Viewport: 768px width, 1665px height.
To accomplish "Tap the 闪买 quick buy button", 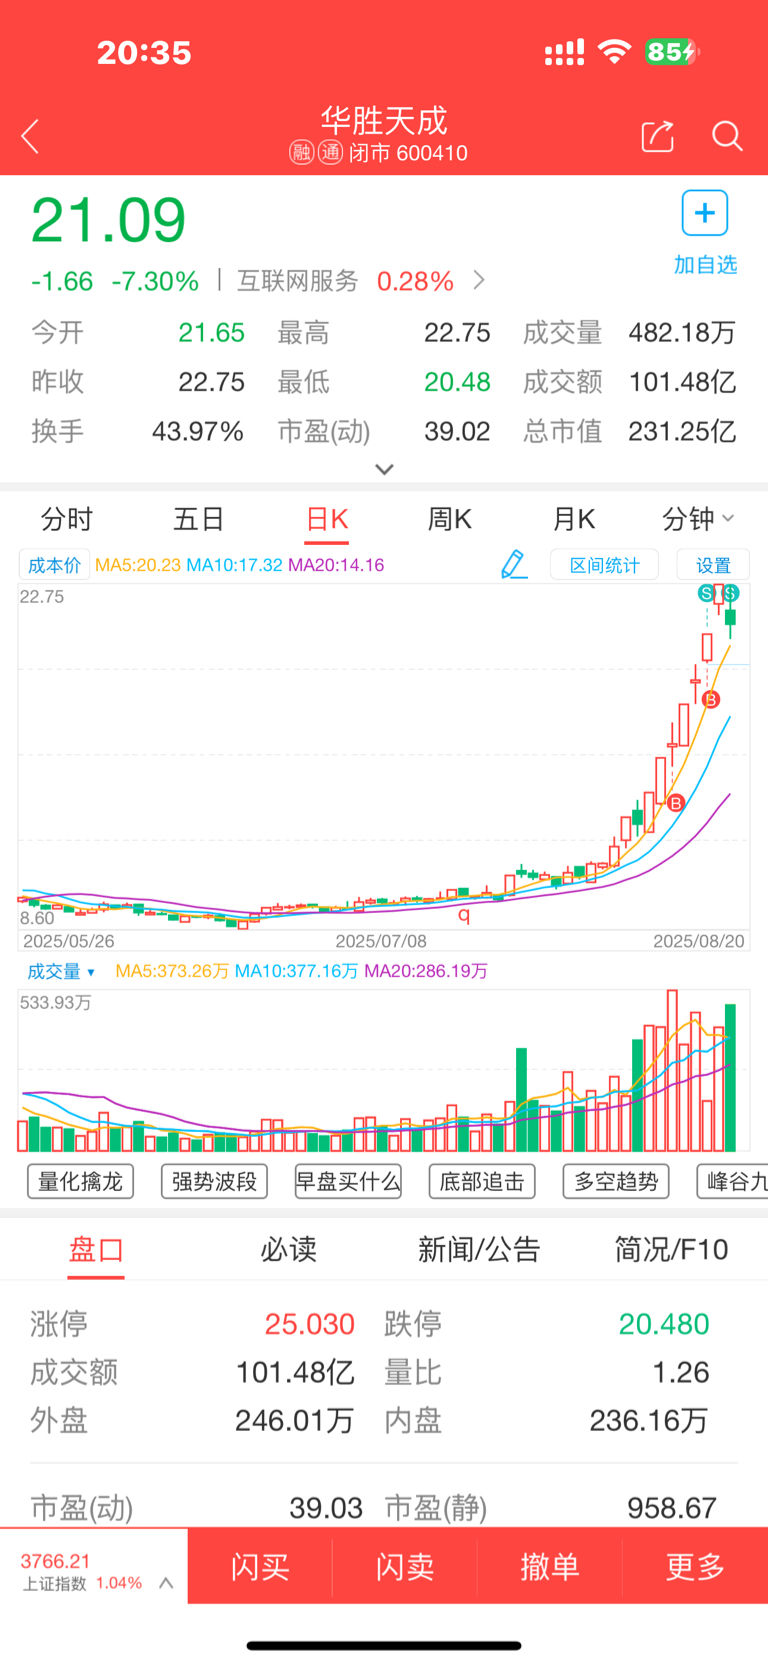I will [x=260, y=1566].
